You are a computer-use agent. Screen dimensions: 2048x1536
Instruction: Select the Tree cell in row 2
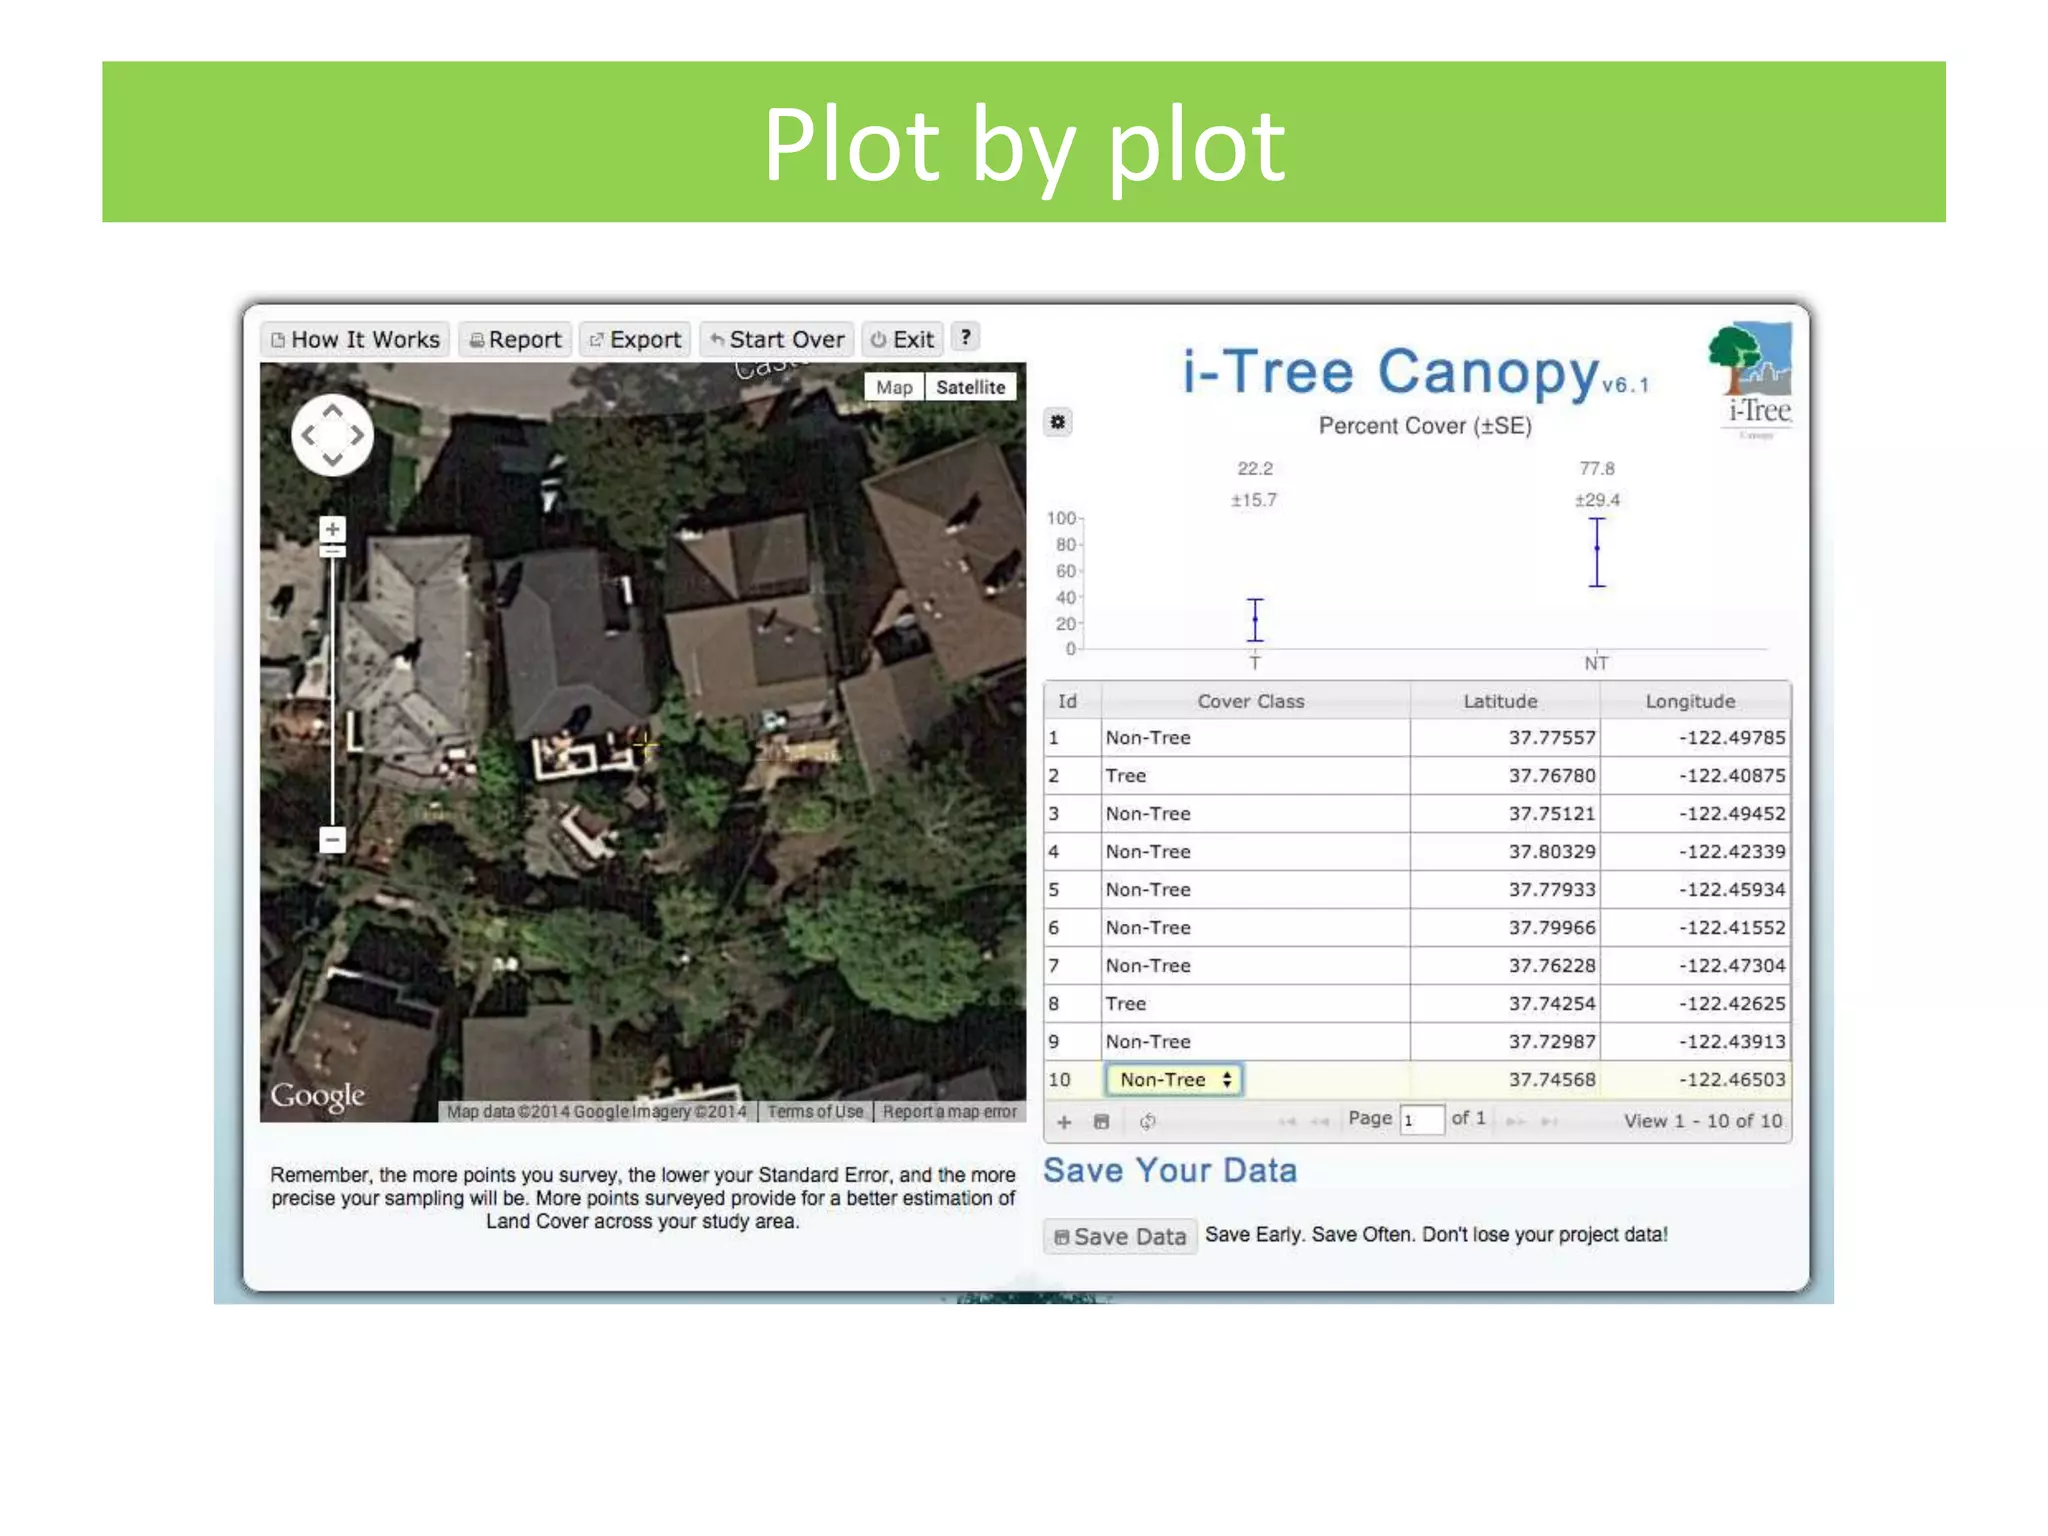[1255, 776]
